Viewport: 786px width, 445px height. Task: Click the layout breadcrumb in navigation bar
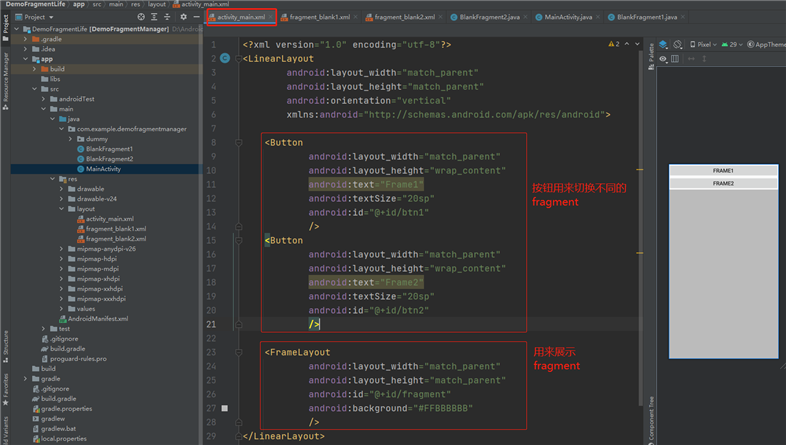[x=156, y=4]
